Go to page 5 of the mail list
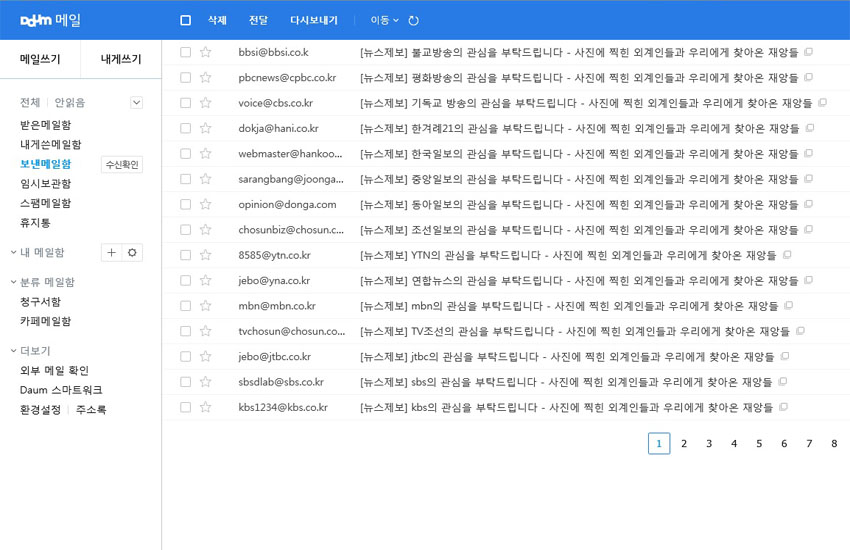 pyautogui.click(x=759, y=444)
